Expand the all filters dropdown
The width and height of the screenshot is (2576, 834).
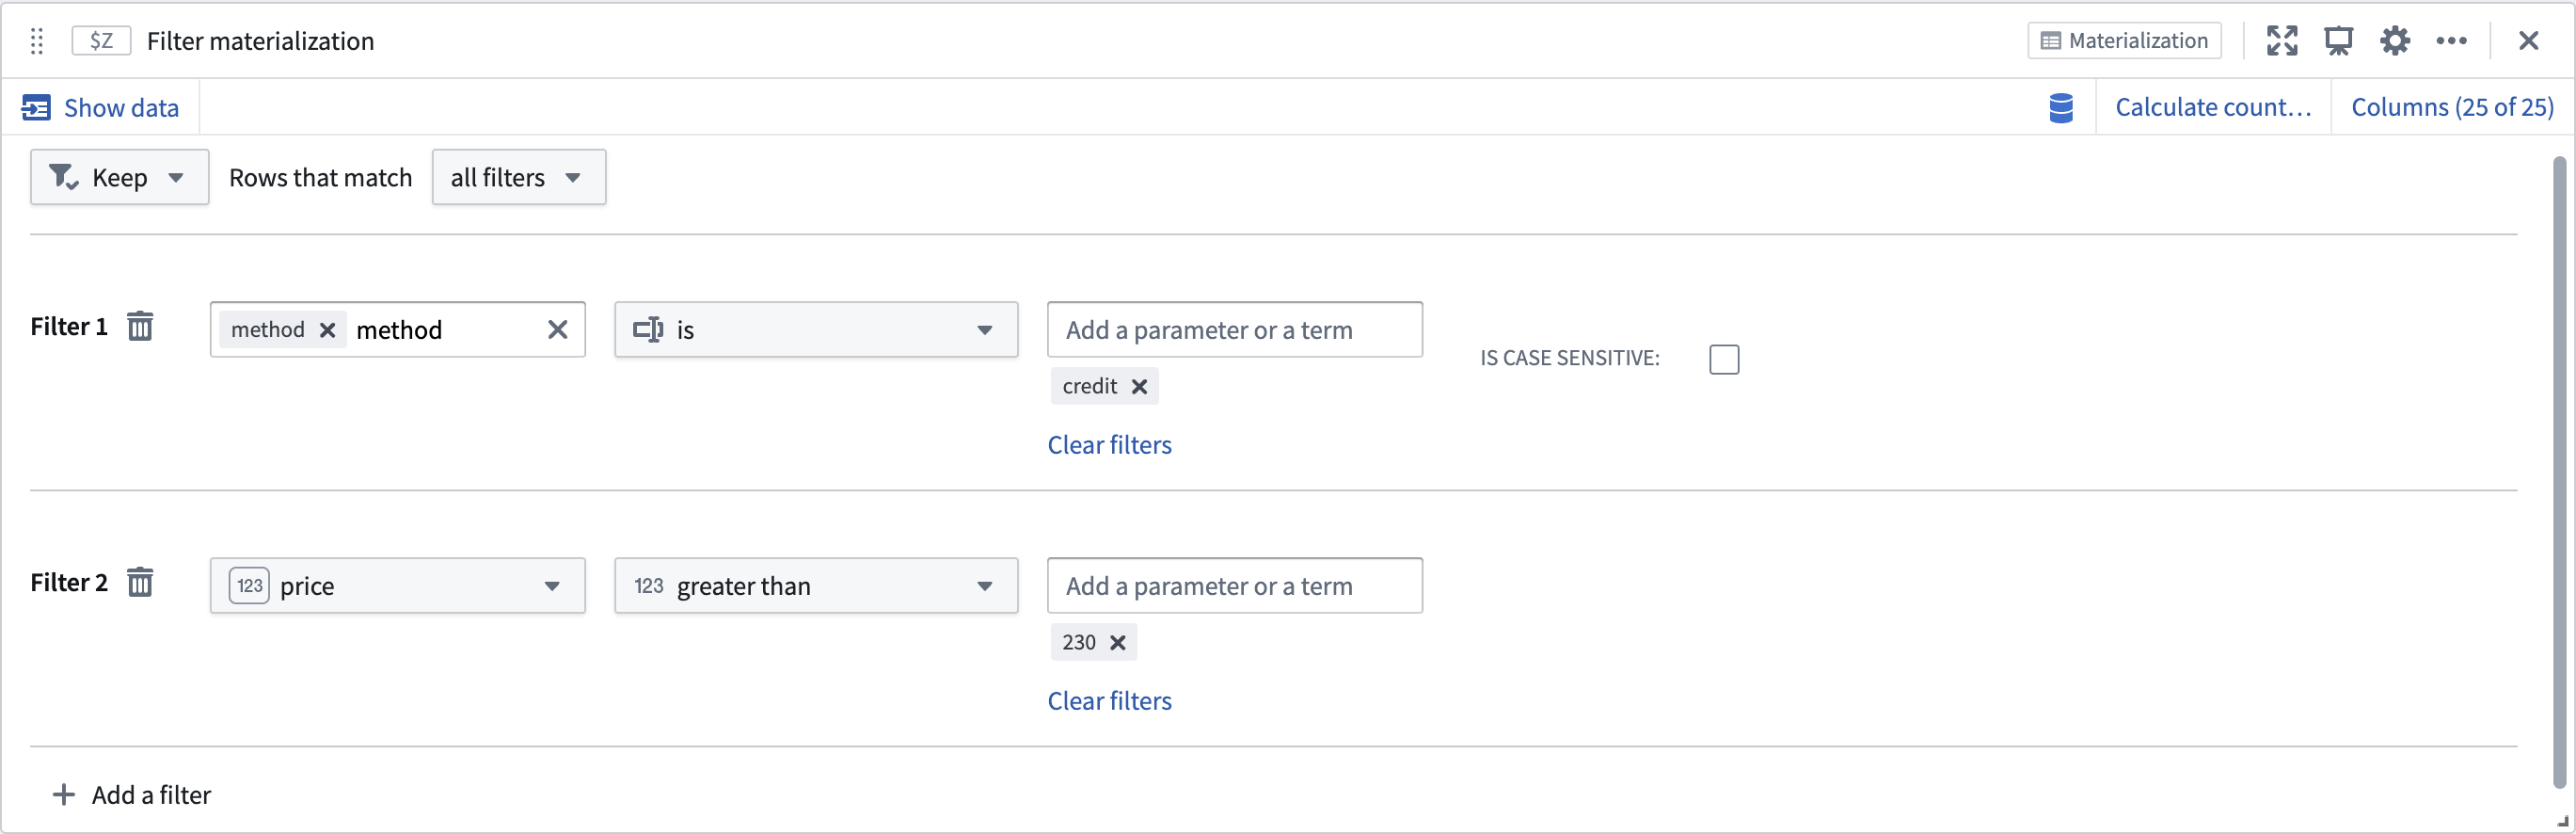pos(519,178)
